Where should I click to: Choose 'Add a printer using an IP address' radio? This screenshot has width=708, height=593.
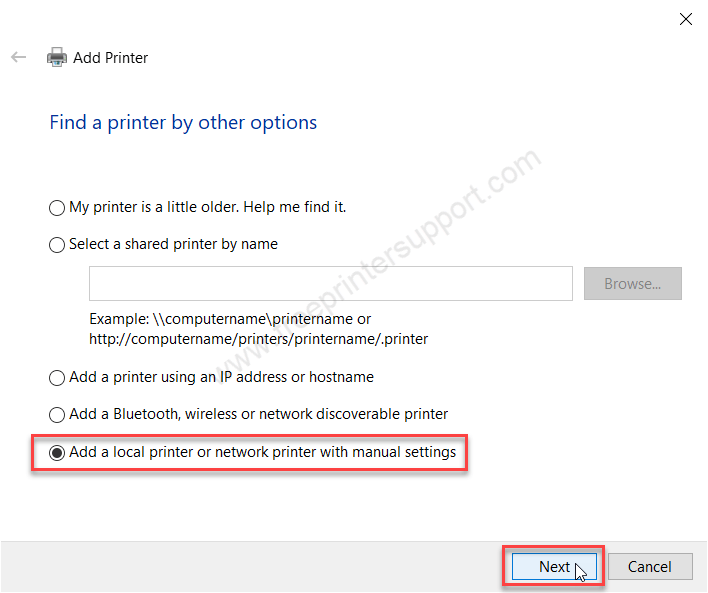point(56,378)
